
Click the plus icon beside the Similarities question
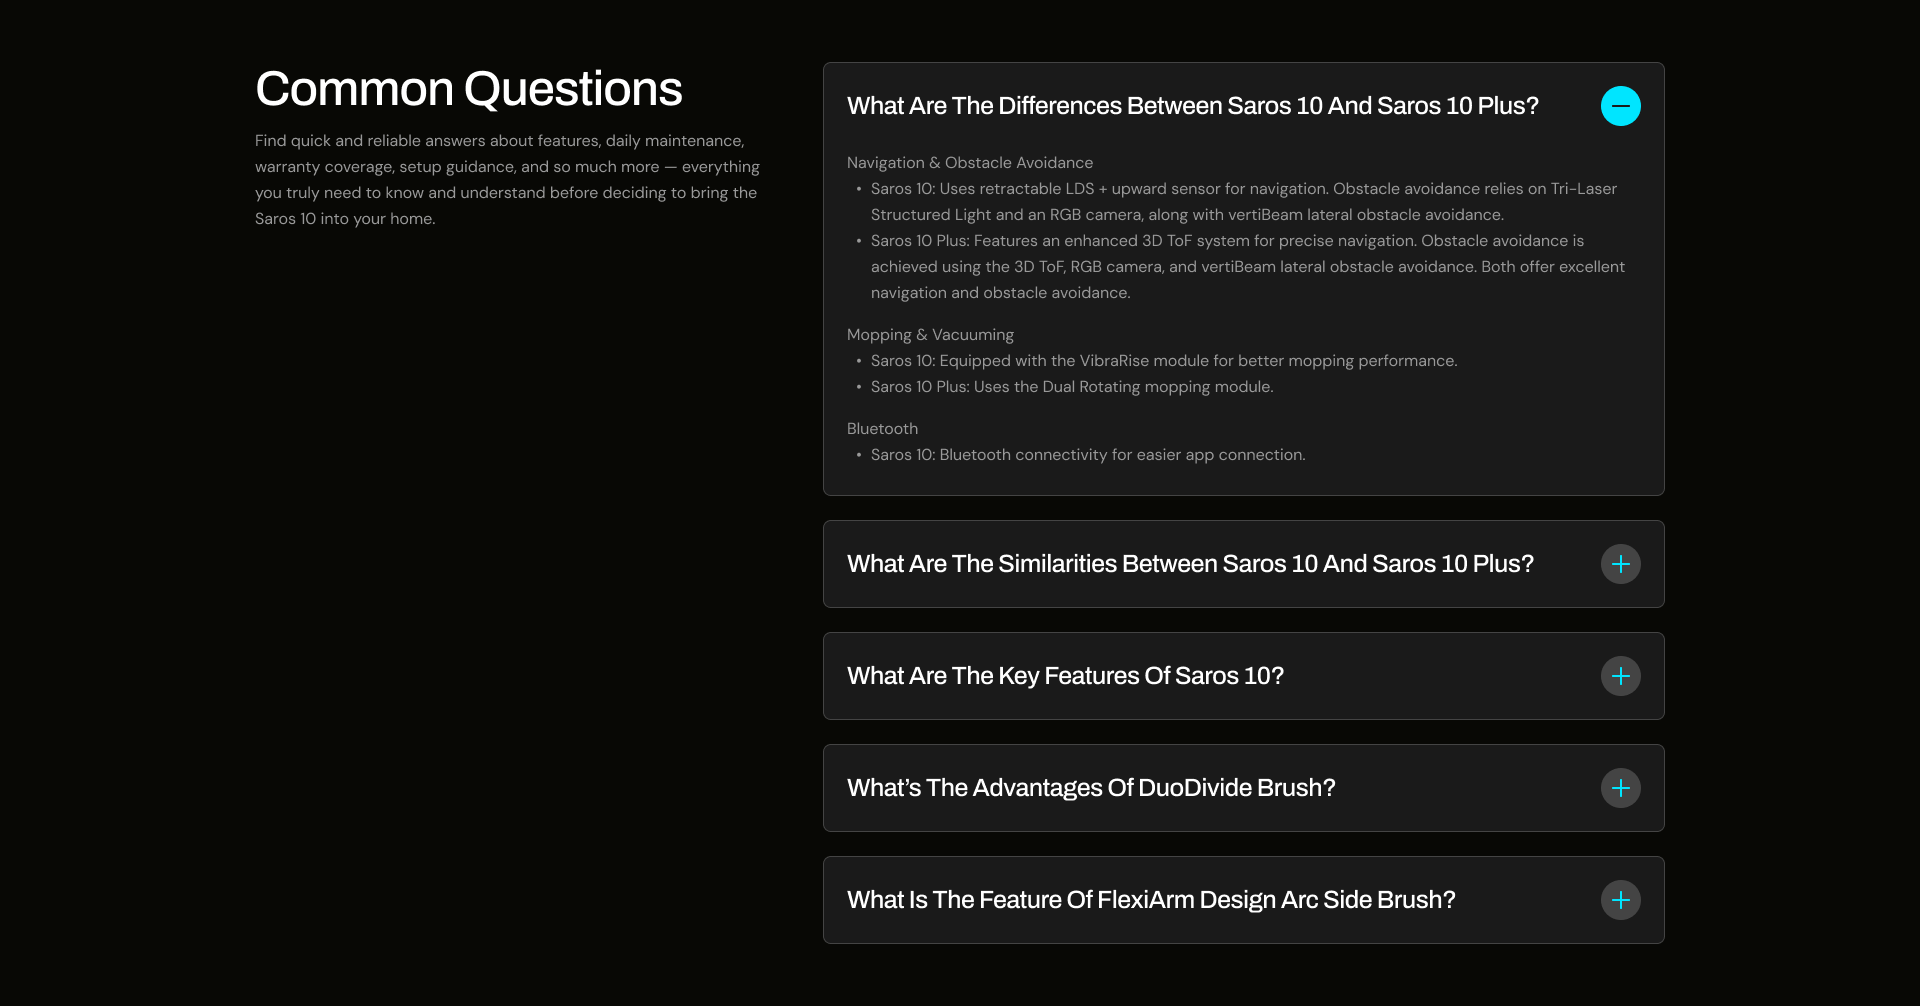[x=1620, y=564]
